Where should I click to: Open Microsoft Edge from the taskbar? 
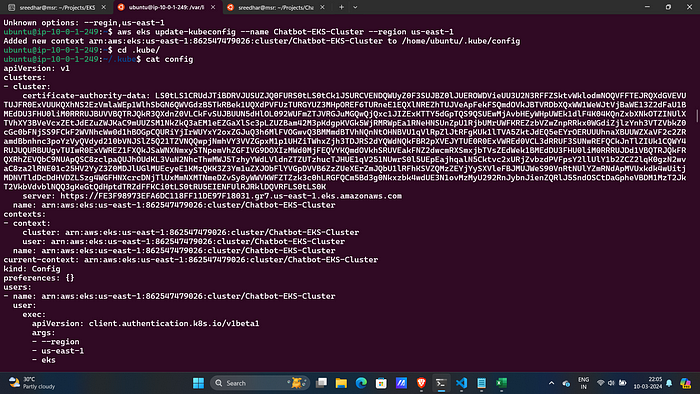coord(361,383)
